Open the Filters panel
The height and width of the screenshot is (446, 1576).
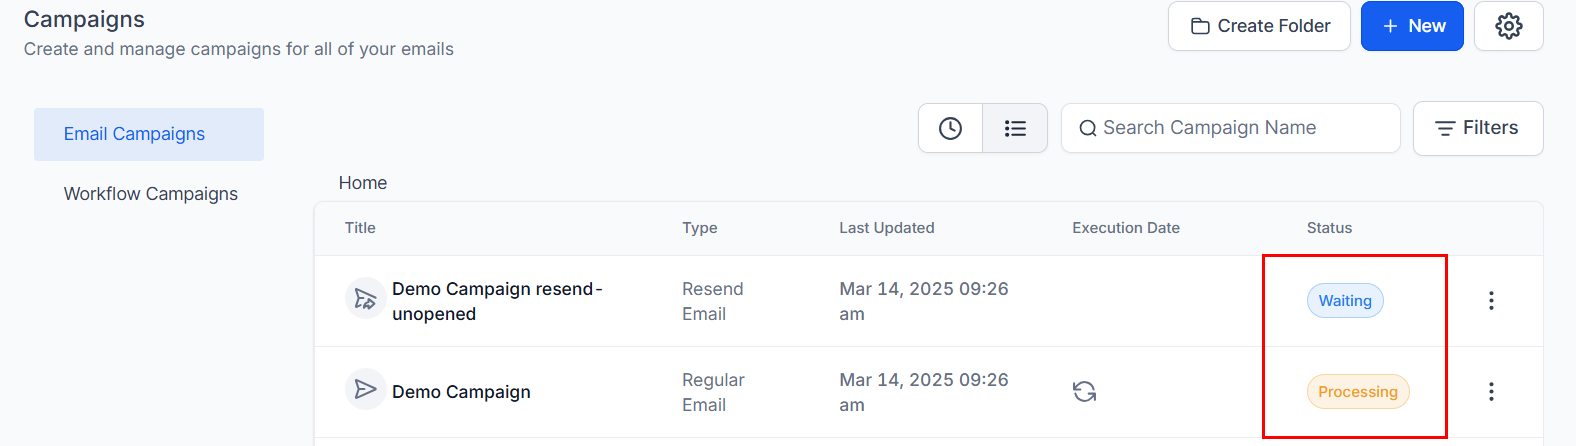coord(1477,128)
